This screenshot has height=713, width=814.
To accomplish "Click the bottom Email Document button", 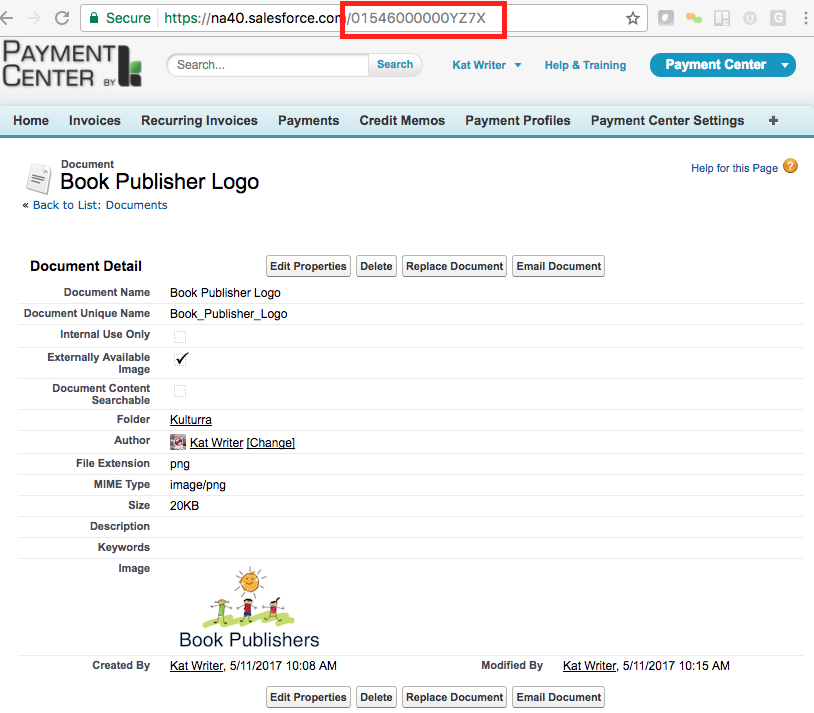I will pyautogui.click(x=559, y=697).
